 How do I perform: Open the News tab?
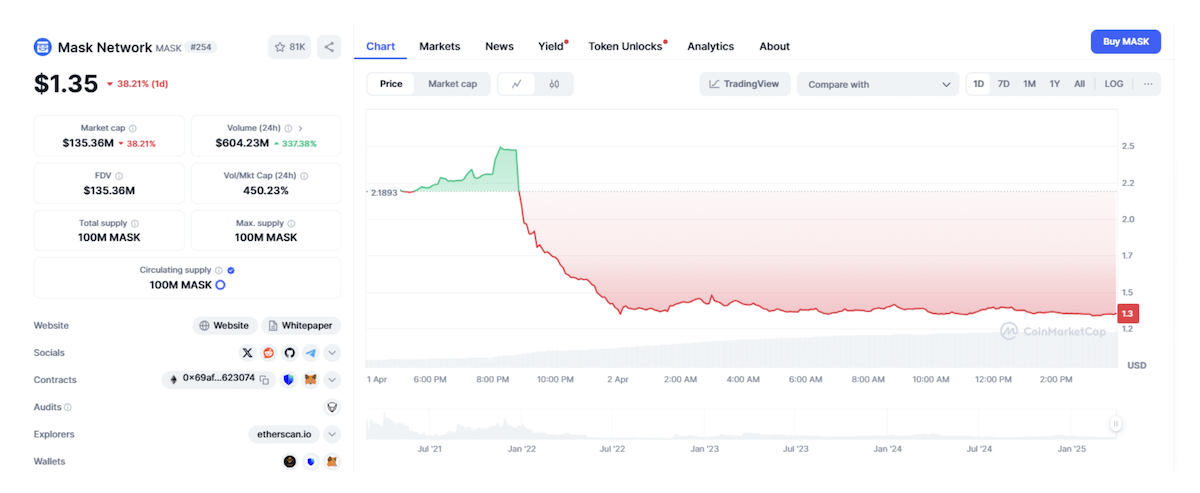point(499,46)
